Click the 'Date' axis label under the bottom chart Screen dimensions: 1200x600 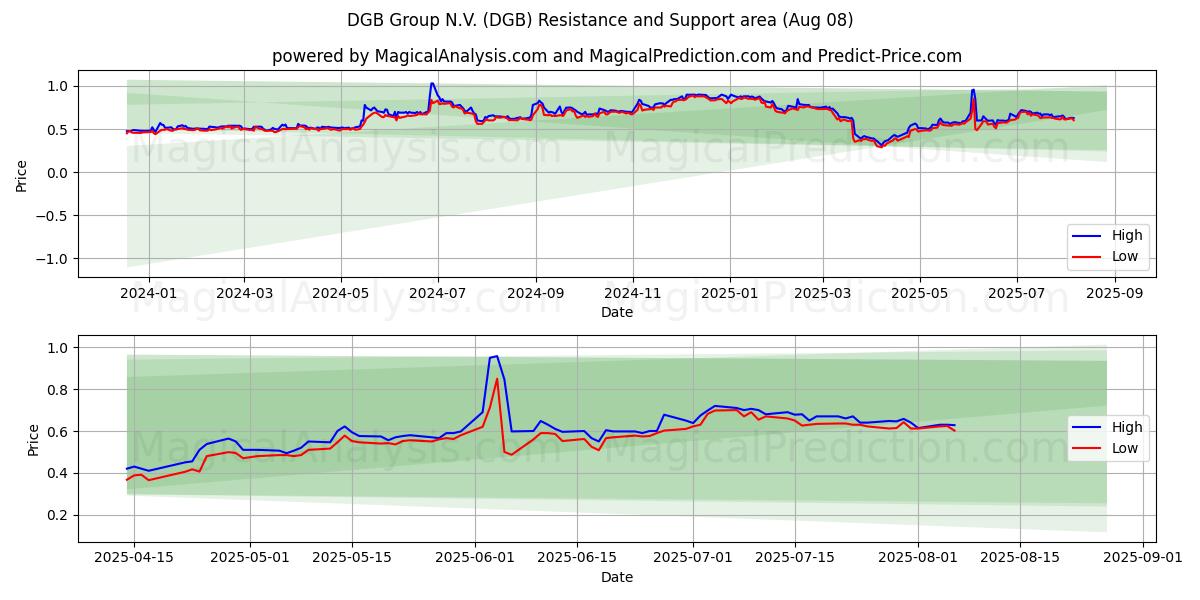(x=617, y=577)
